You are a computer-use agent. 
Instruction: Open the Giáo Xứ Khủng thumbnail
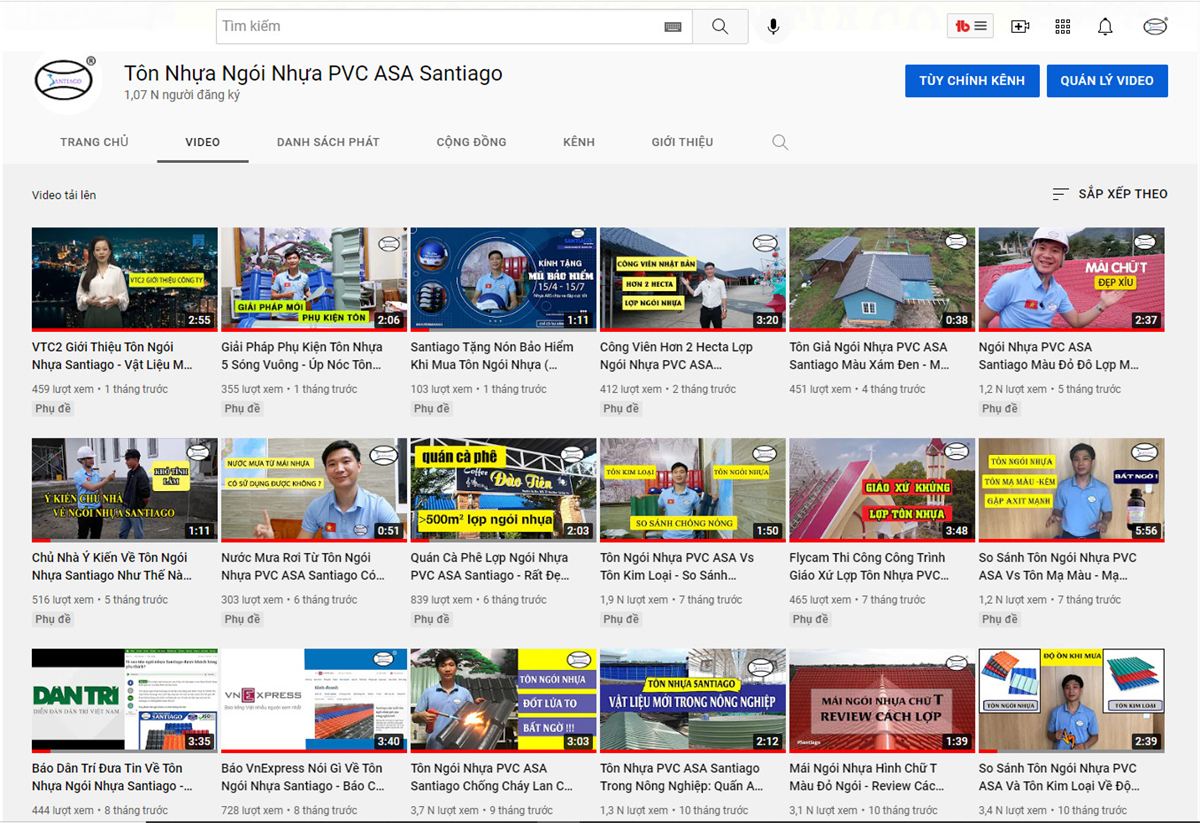click(x=882, y=490)
